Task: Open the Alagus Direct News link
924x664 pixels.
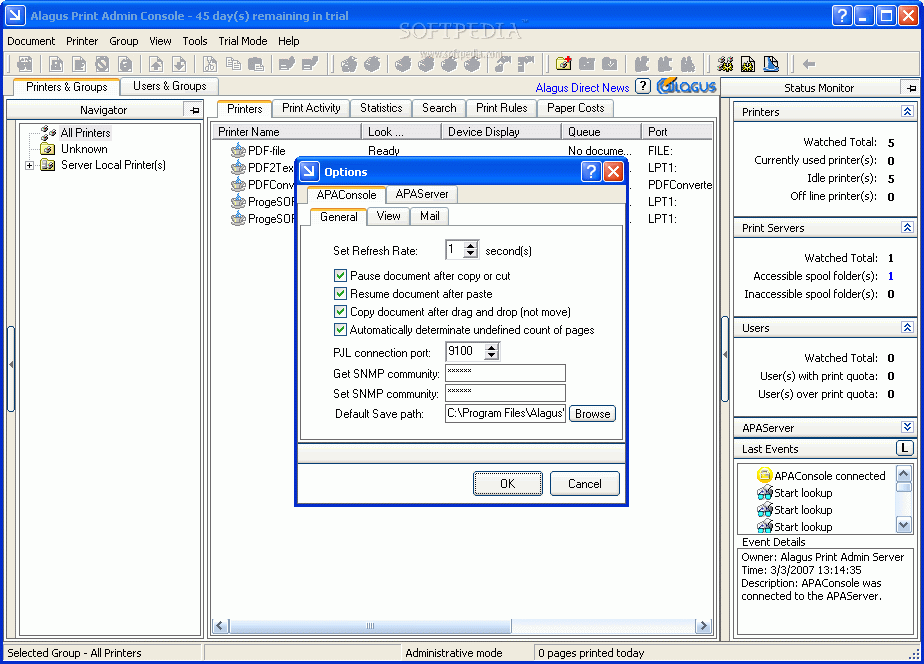Action: (582, 88)
